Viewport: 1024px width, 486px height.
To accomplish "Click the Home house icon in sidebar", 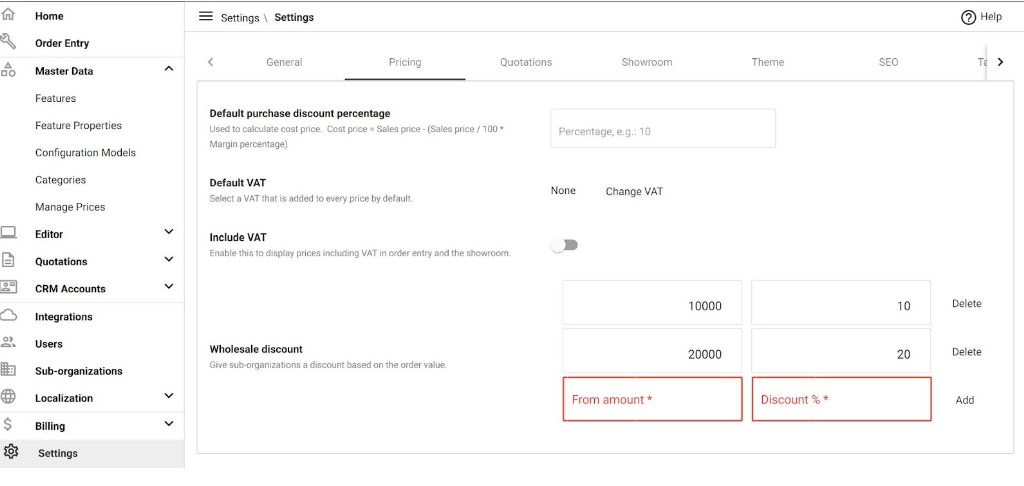I will [8, 15].
